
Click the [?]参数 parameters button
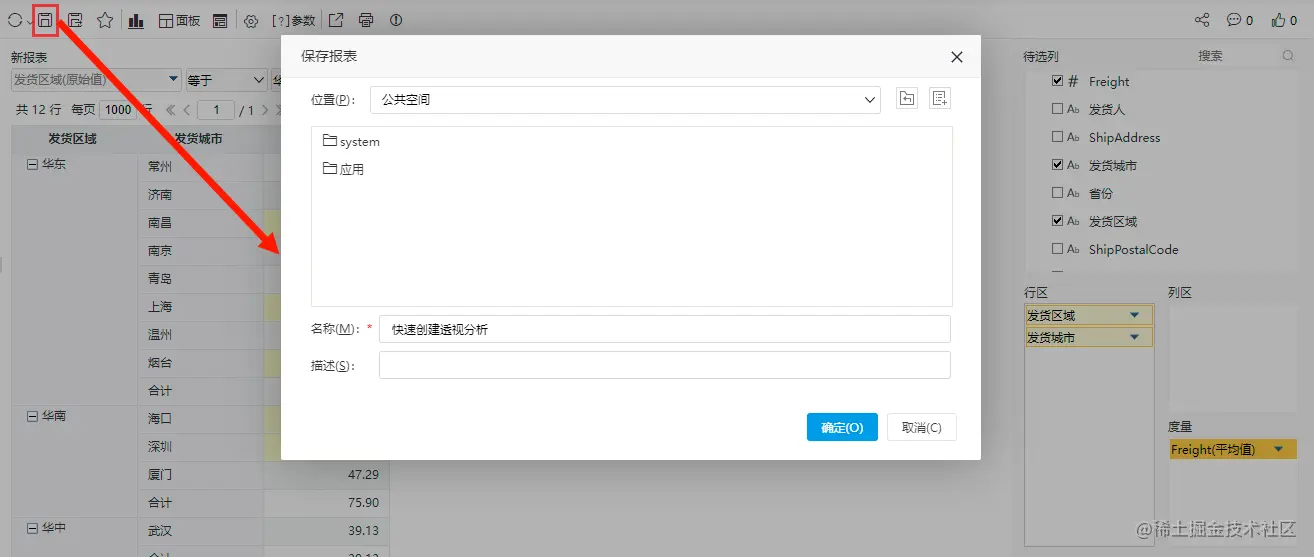tap(294, 20)
